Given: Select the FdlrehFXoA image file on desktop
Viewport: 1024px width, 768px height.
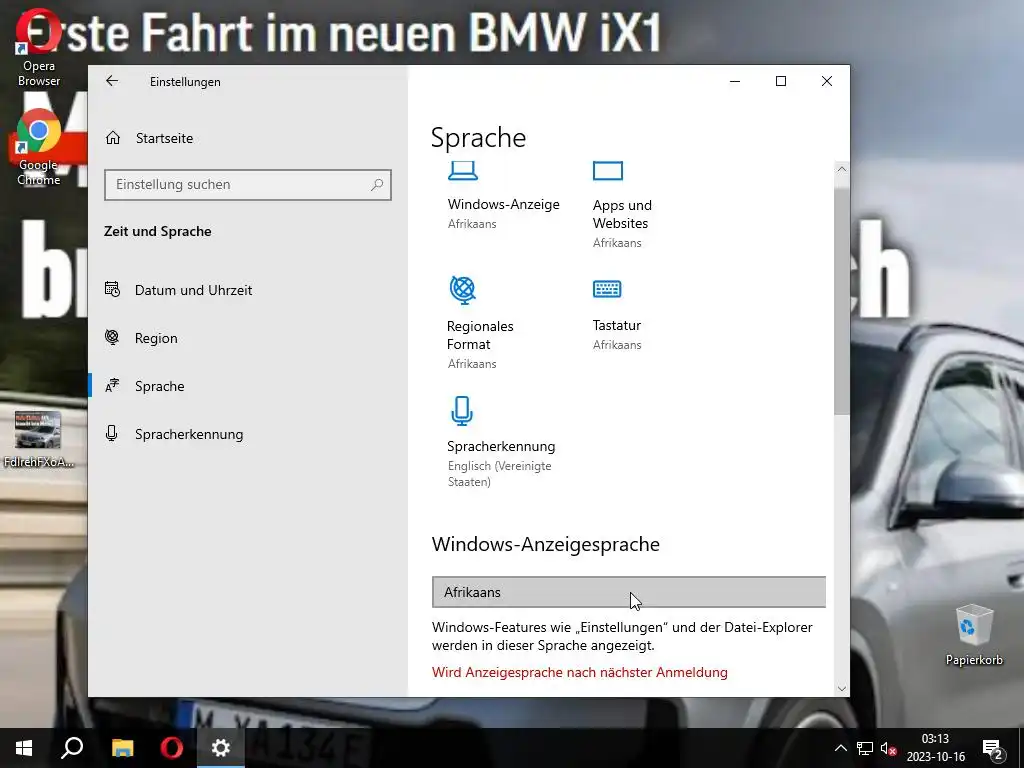Looking at the screenshot, I should [39, 440].
